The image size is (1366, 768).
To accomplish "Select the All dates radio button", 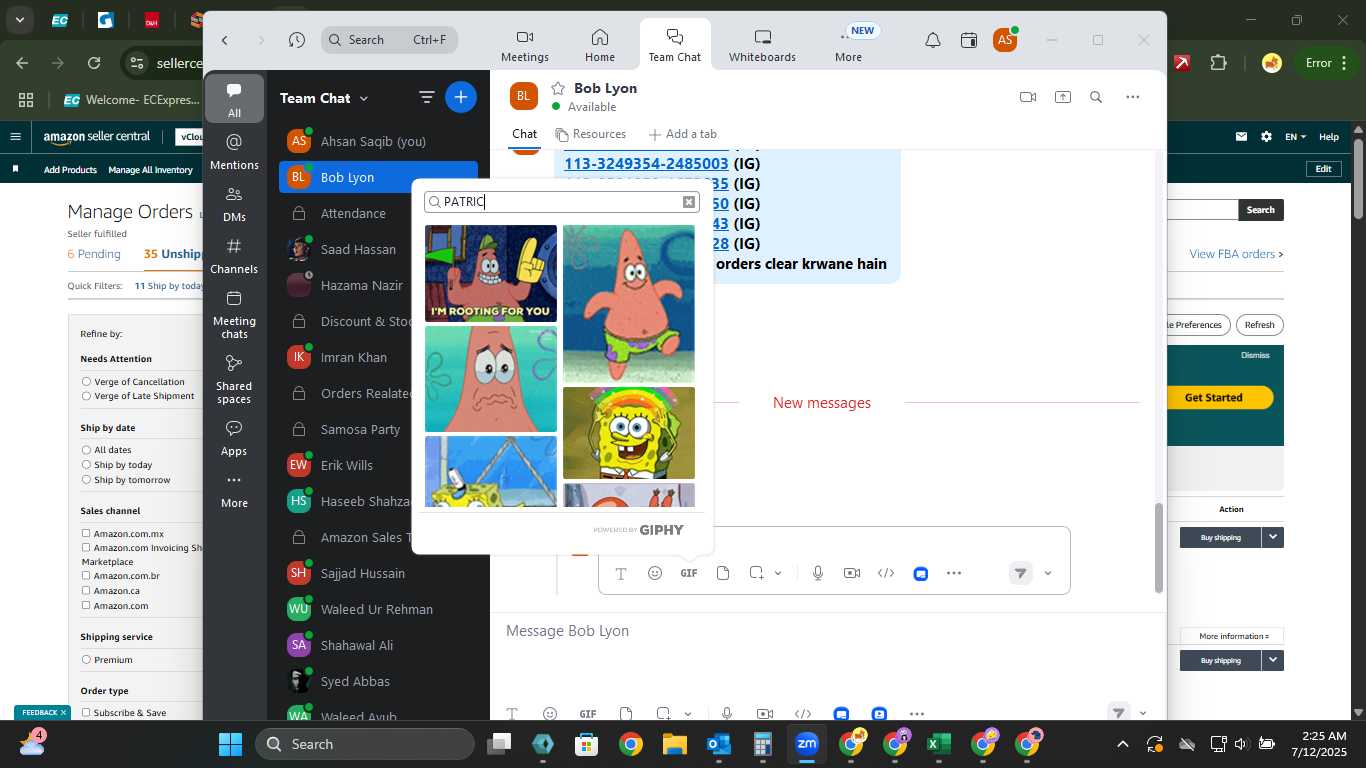I will [86, 450].
